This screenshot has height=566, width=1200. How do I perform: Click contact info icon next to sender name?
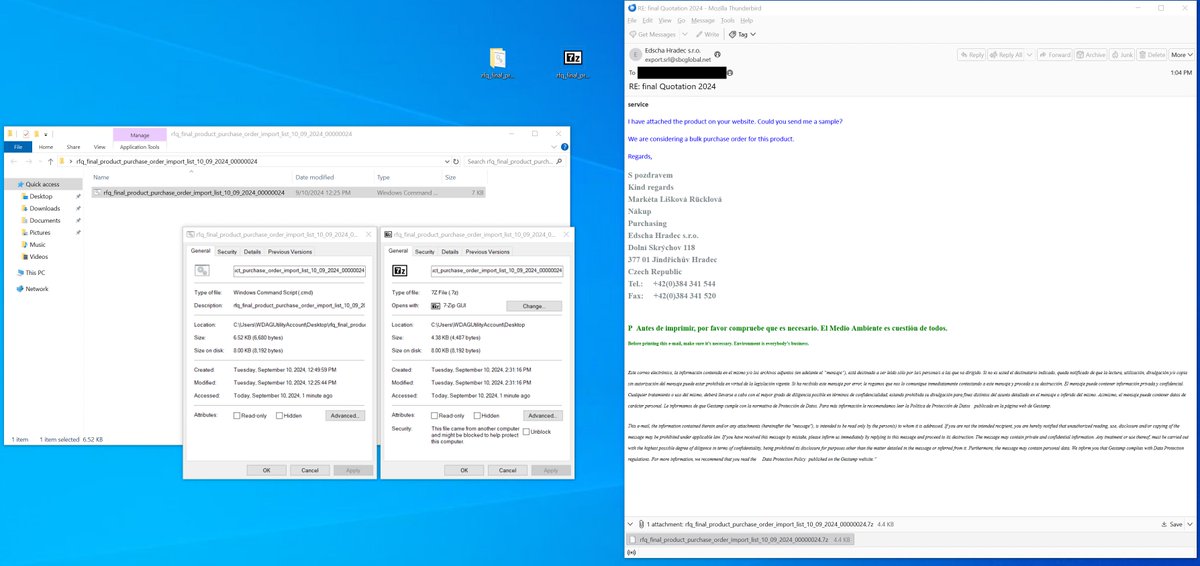click(717, 52)
